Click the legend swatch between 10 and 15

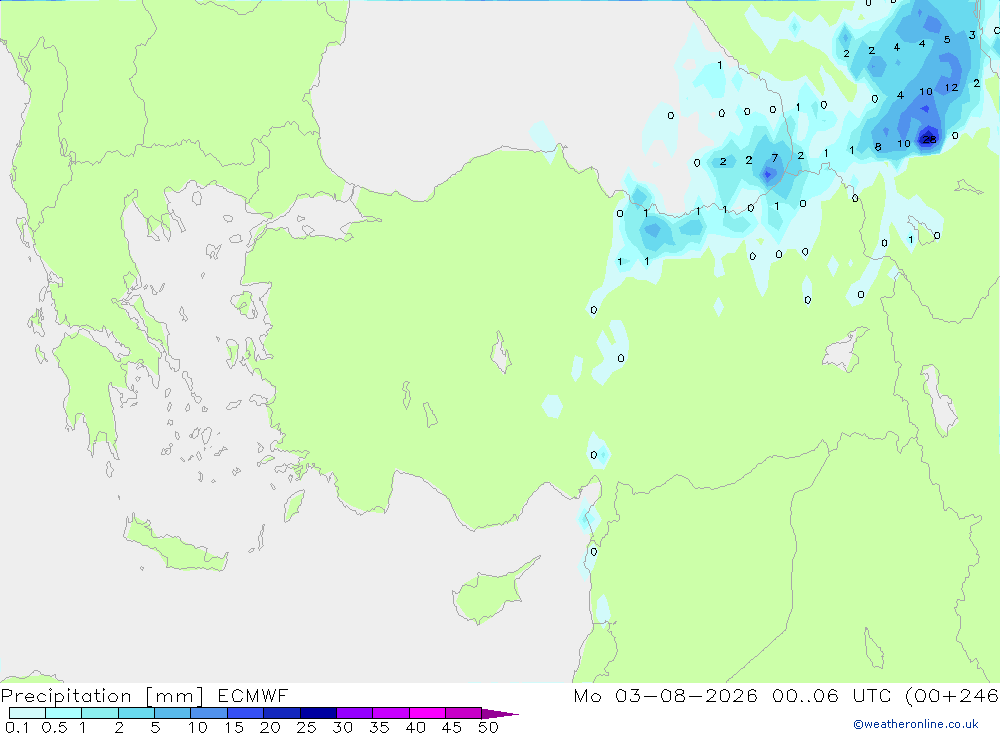point(209,713)
